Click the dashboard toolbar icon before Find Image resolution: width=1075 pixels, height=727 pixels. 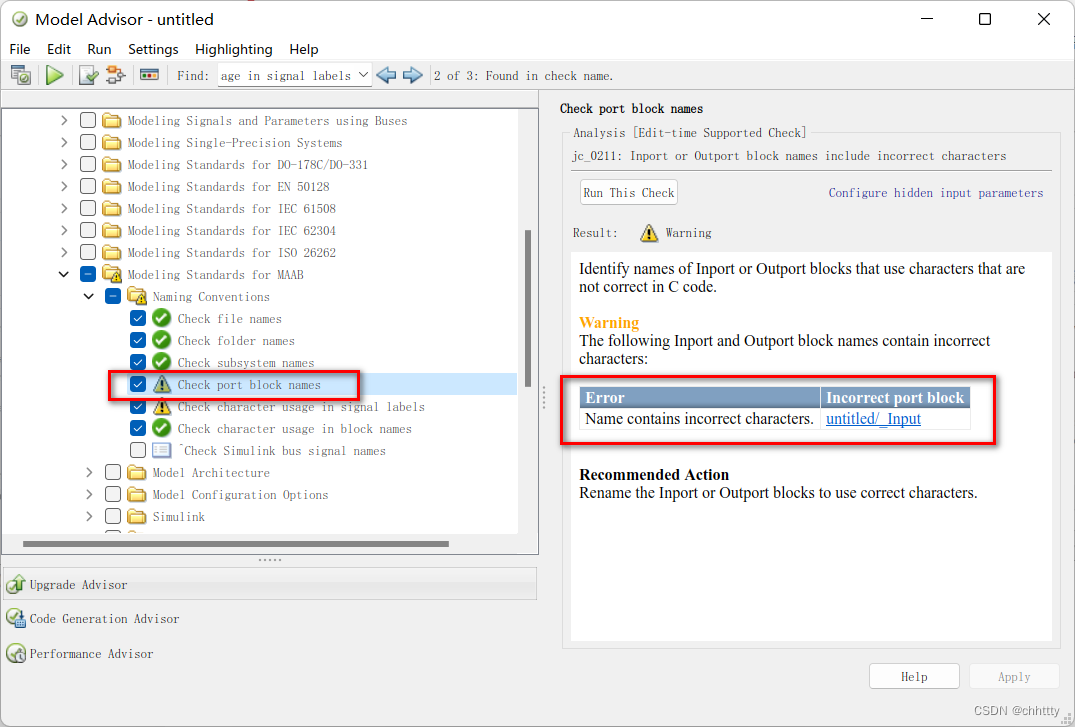[149, 75]
